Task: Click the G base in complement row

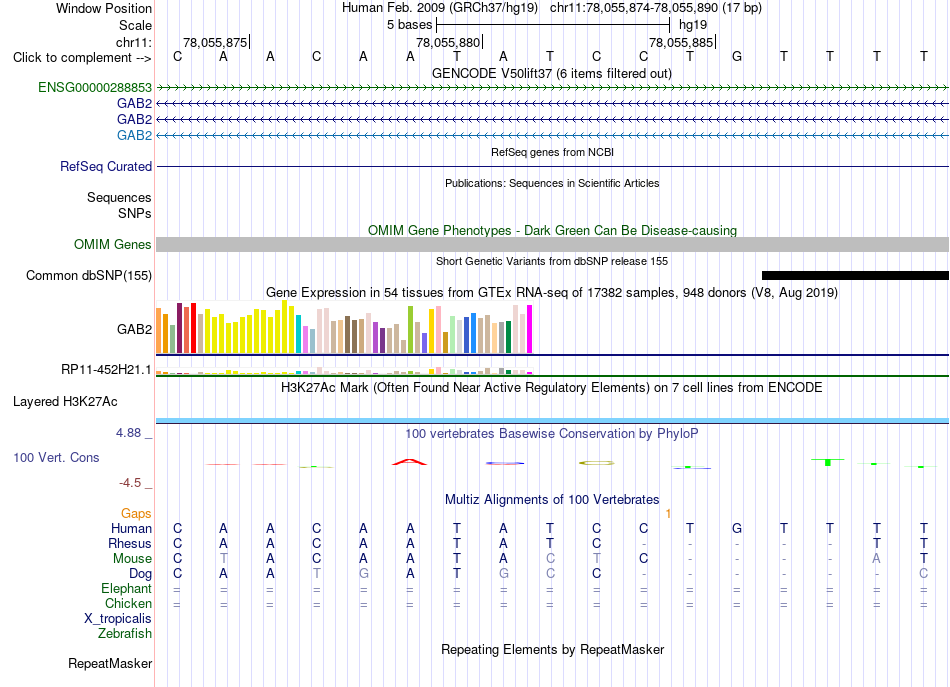Action: 737,56
